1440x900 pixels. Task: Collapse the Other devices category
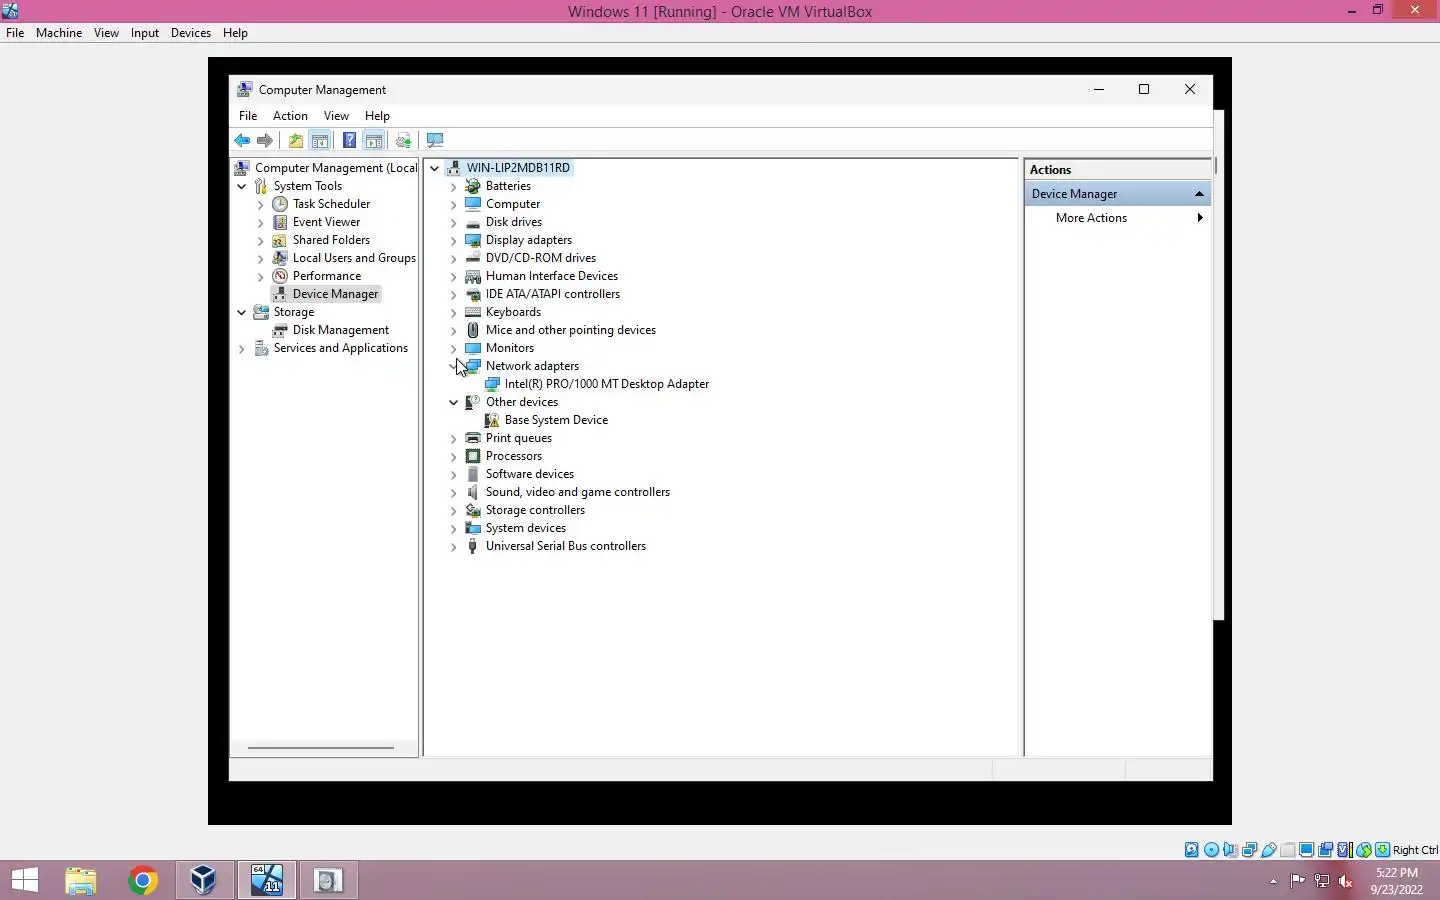tap(453, 403)
